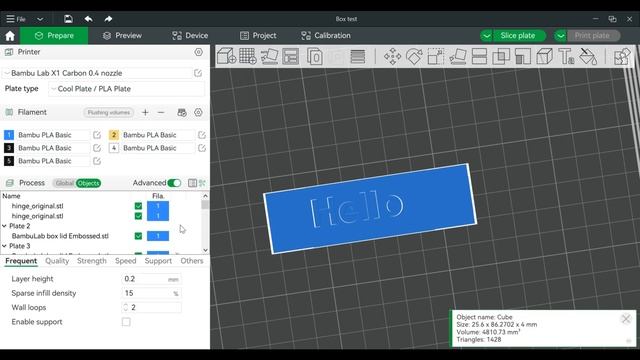The height and width of the screenshot is (360, 640).
Task: Select the Scale tool
Action: pyautogui.click(x=436, y=56)
